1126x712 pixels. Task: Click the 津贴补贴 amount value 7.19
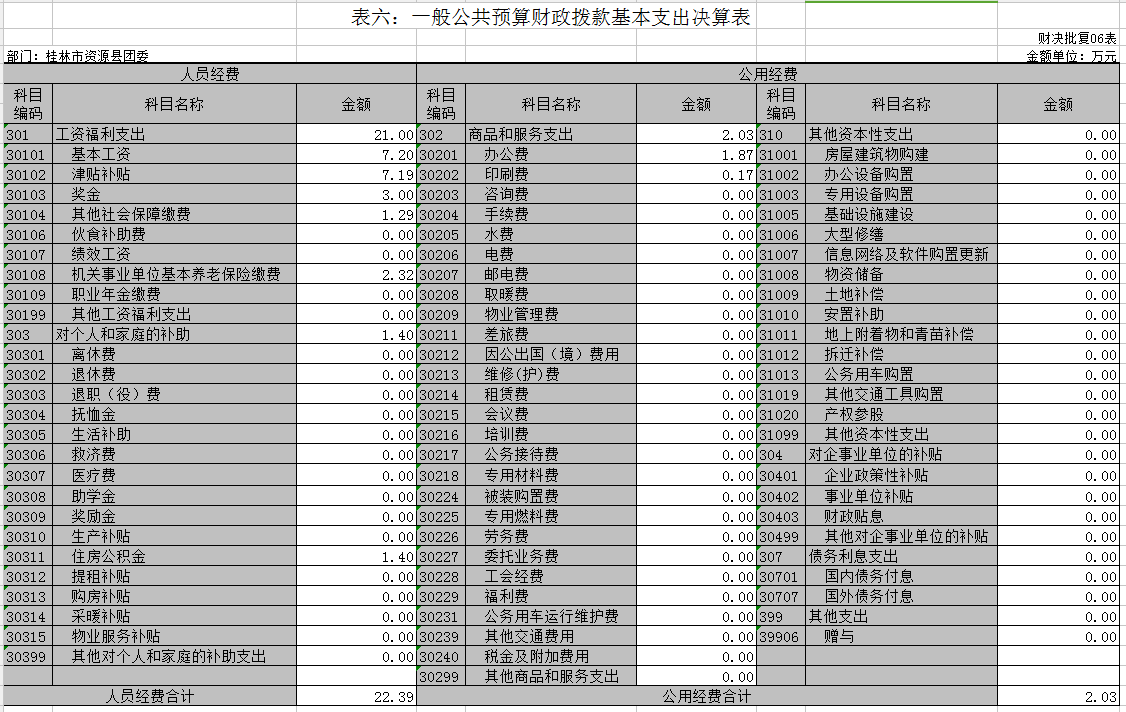356,175
